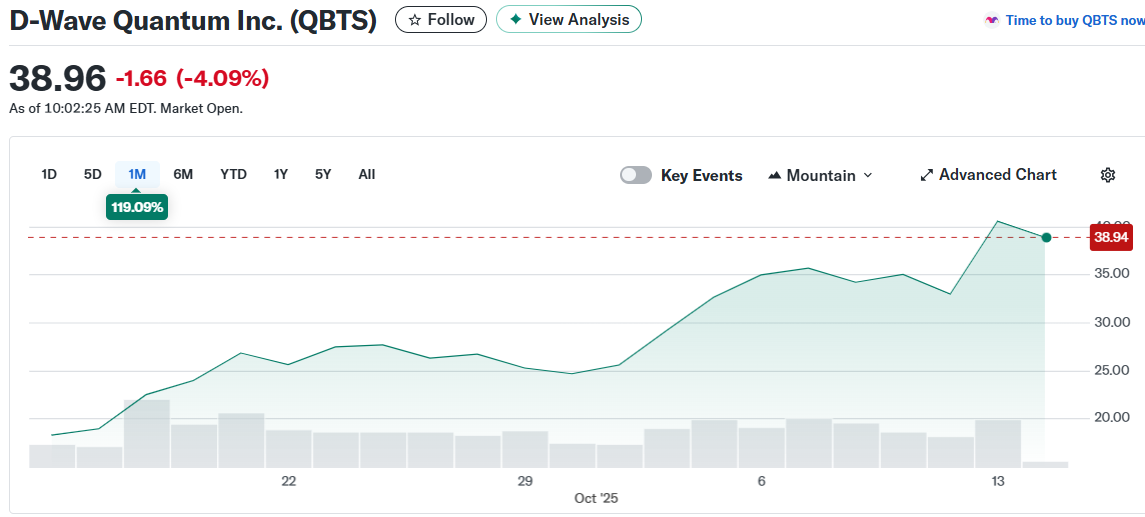Follow the QBTS stock
Image resolution: width=1145 pixels, height=517 pixels.
(x=441, y=20)
